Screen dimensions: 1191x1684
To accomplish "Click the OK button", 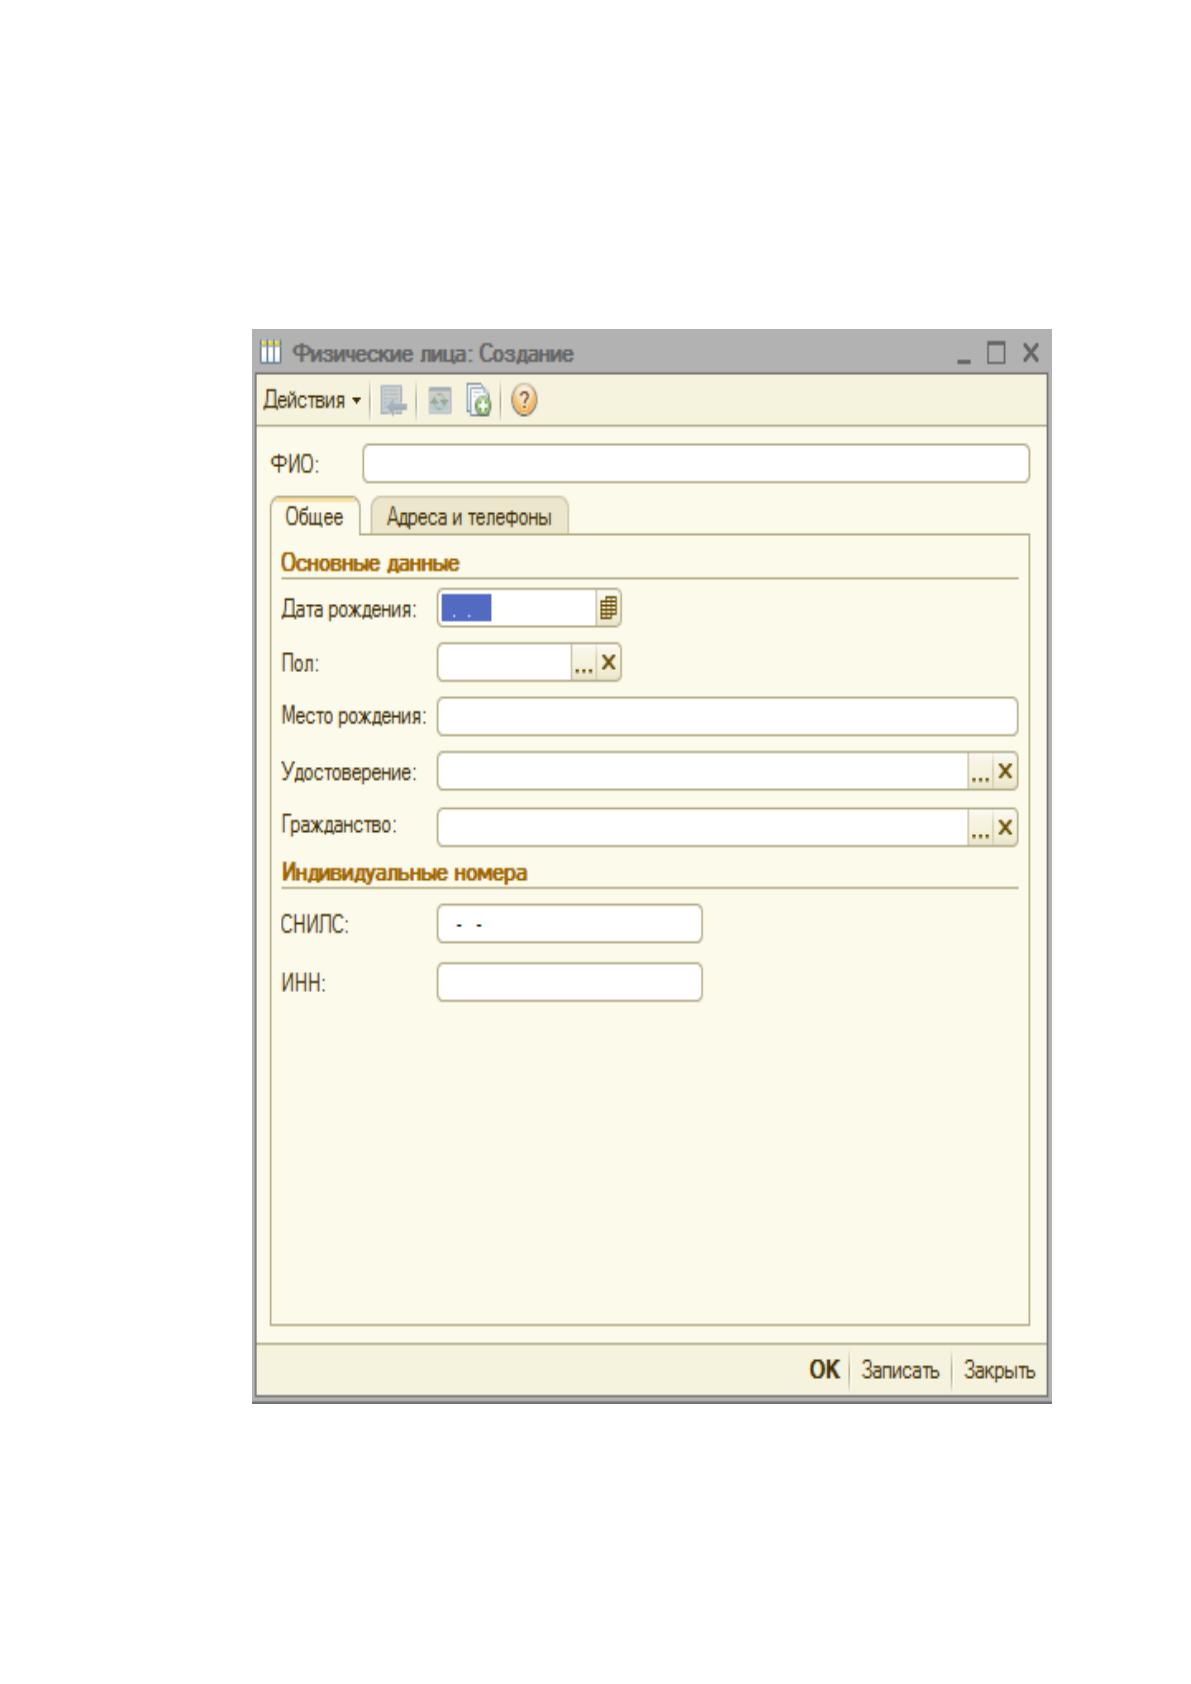I will click(824, 1371).
